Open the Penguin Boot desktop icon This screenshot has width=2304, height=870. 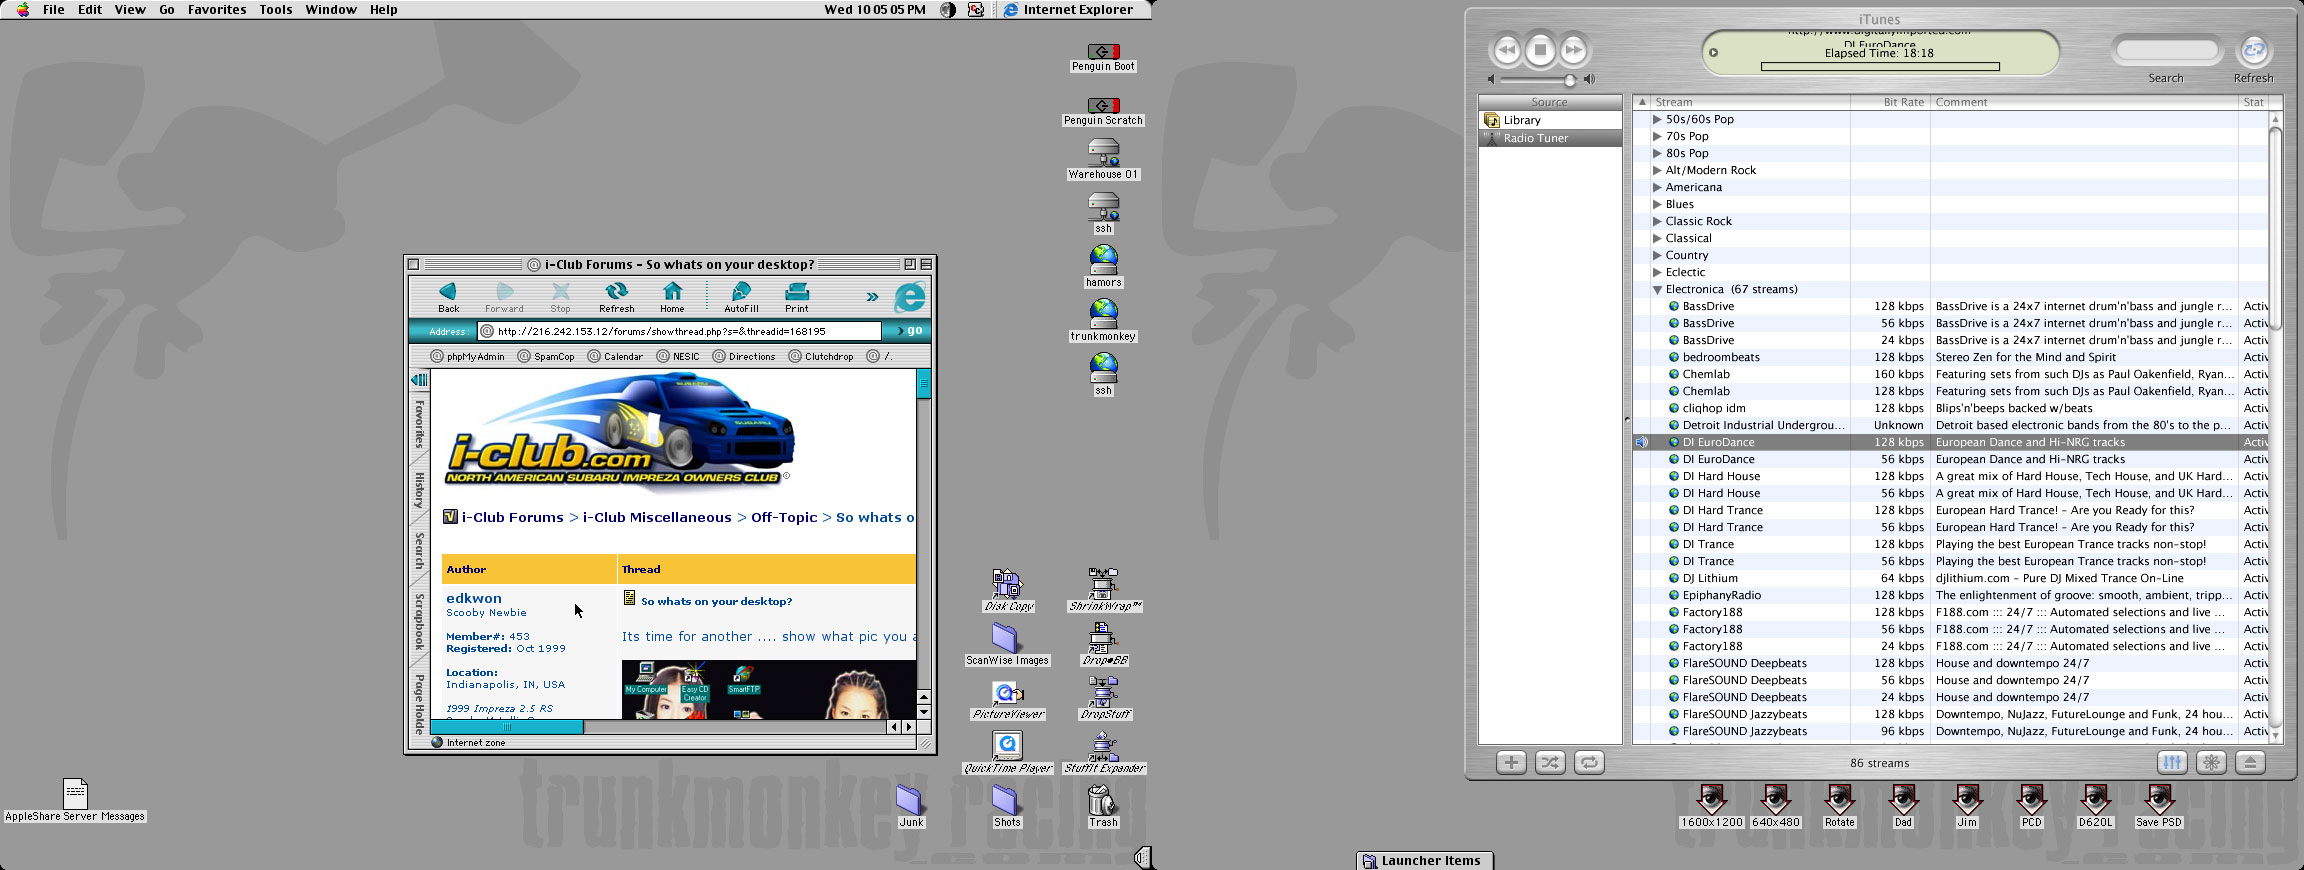(1103, 58)
